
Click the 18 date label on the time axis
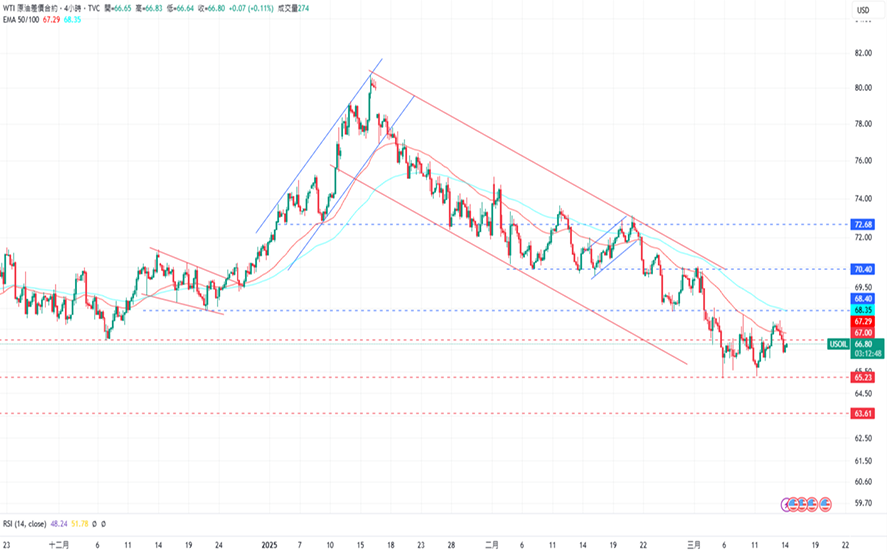tap(390, 545)
